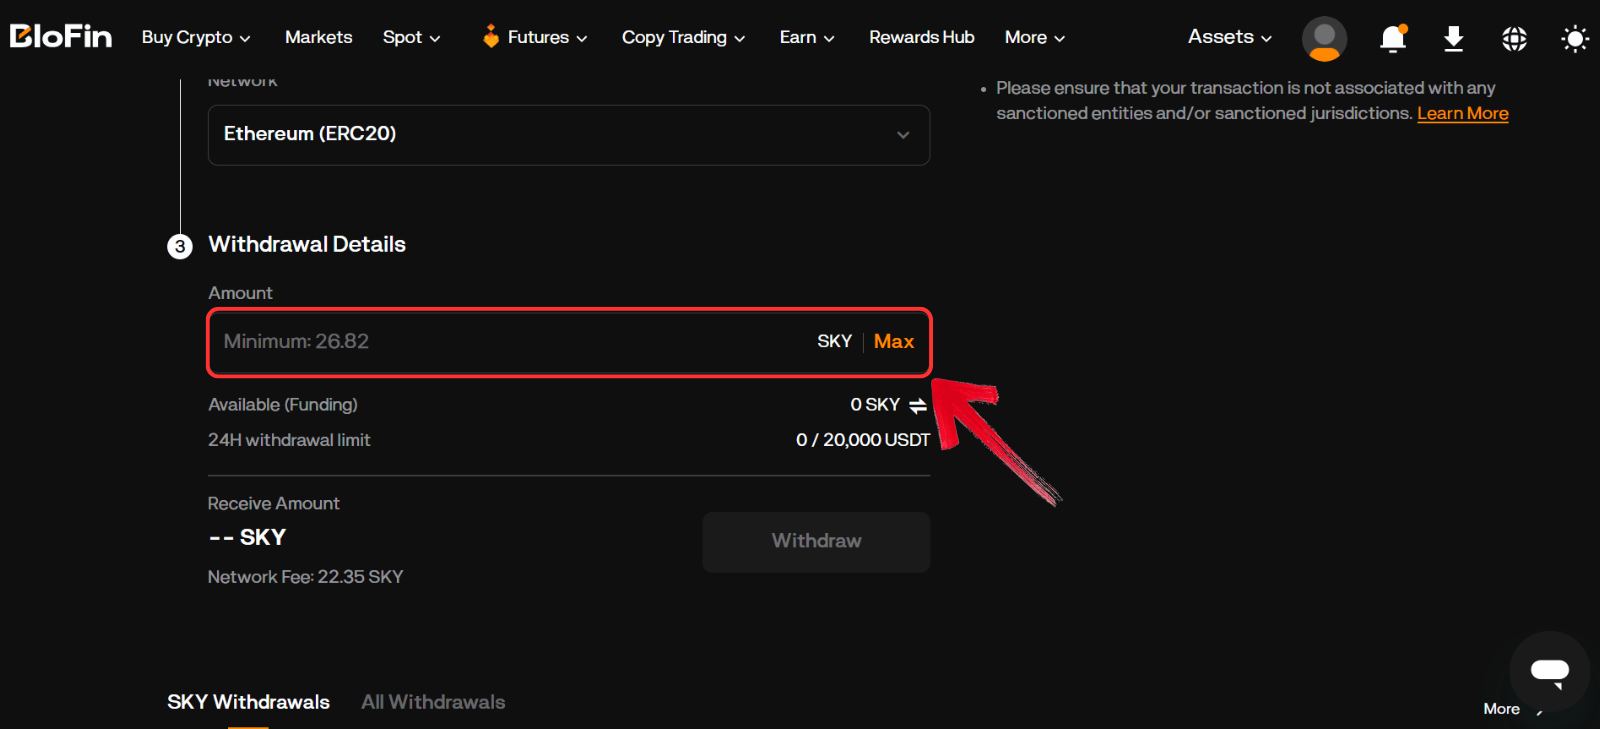Screen dimensions: 1600x729
Task: Click the BloFin logo
Action: pyautogui.click(x=61, y=37)
